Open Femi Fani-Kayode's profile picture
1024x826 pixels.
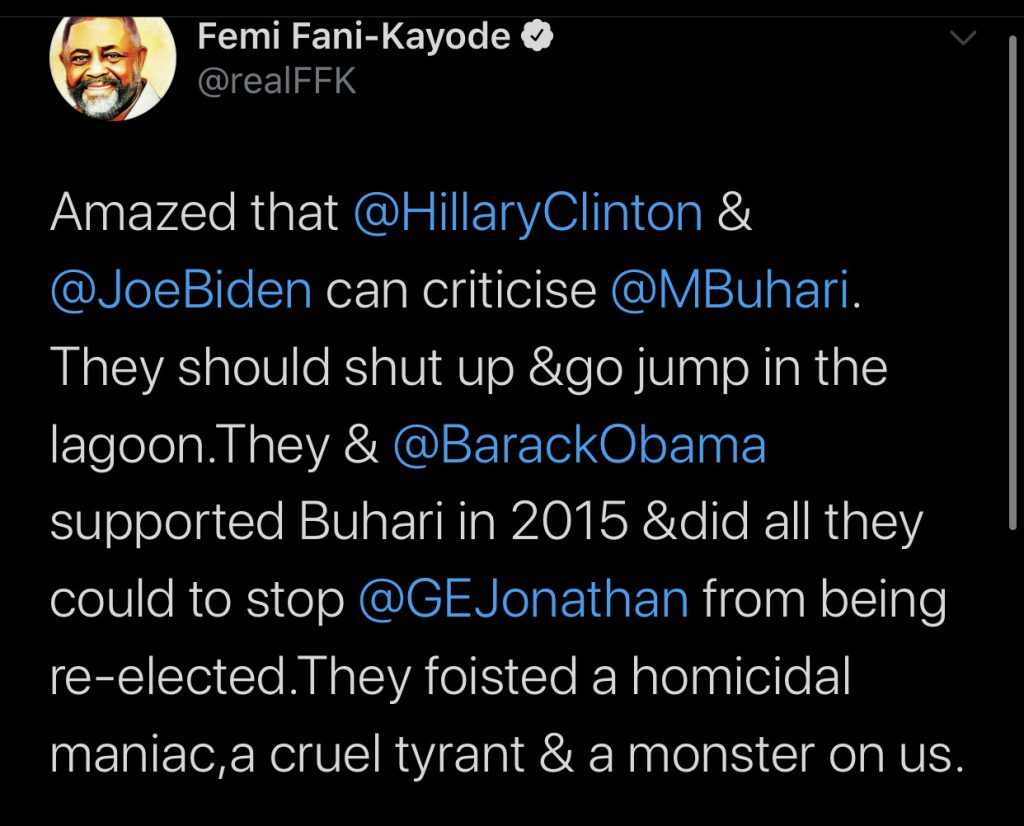[113, 68]
